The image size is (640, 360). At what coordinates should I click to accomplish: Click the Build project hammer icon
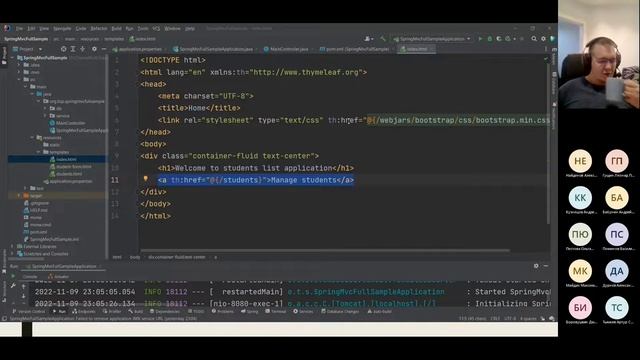pos(383,39)
